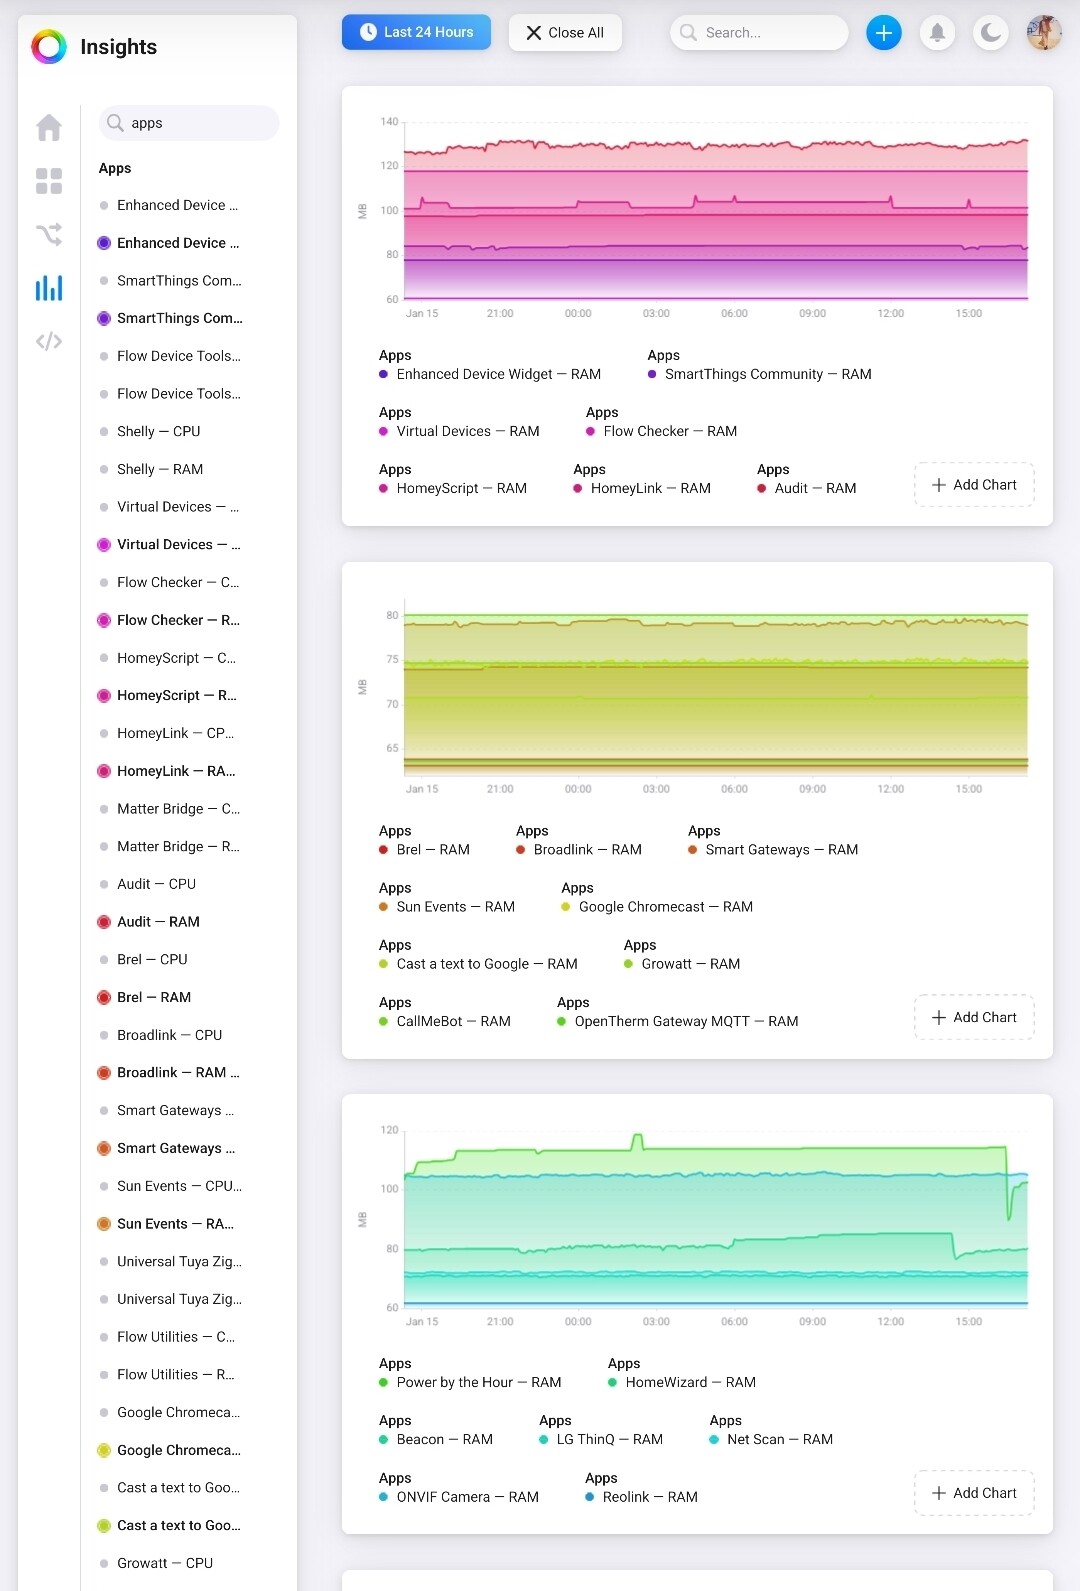Open the user profile avatar
1080x1591 pixels.
click(x=1044, y=33)
